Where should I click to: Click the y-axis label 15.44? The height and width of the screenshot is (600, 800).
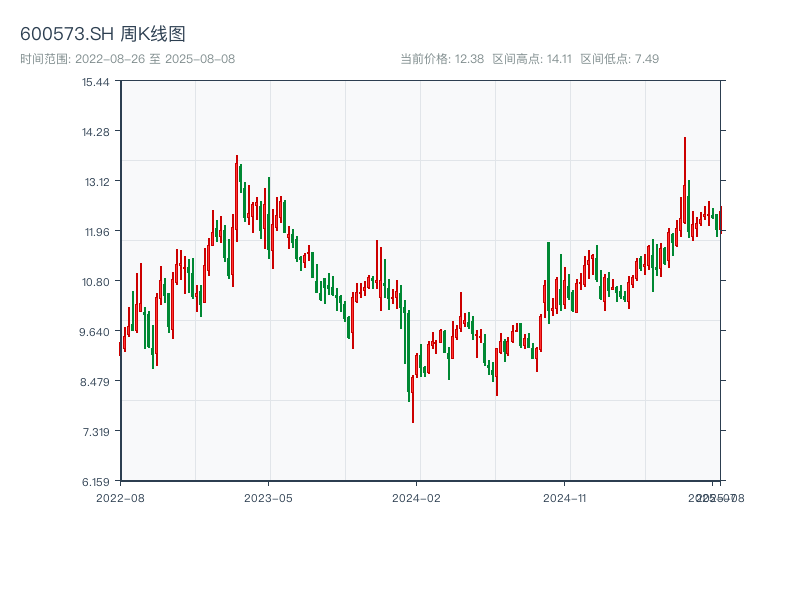(96, 82)
